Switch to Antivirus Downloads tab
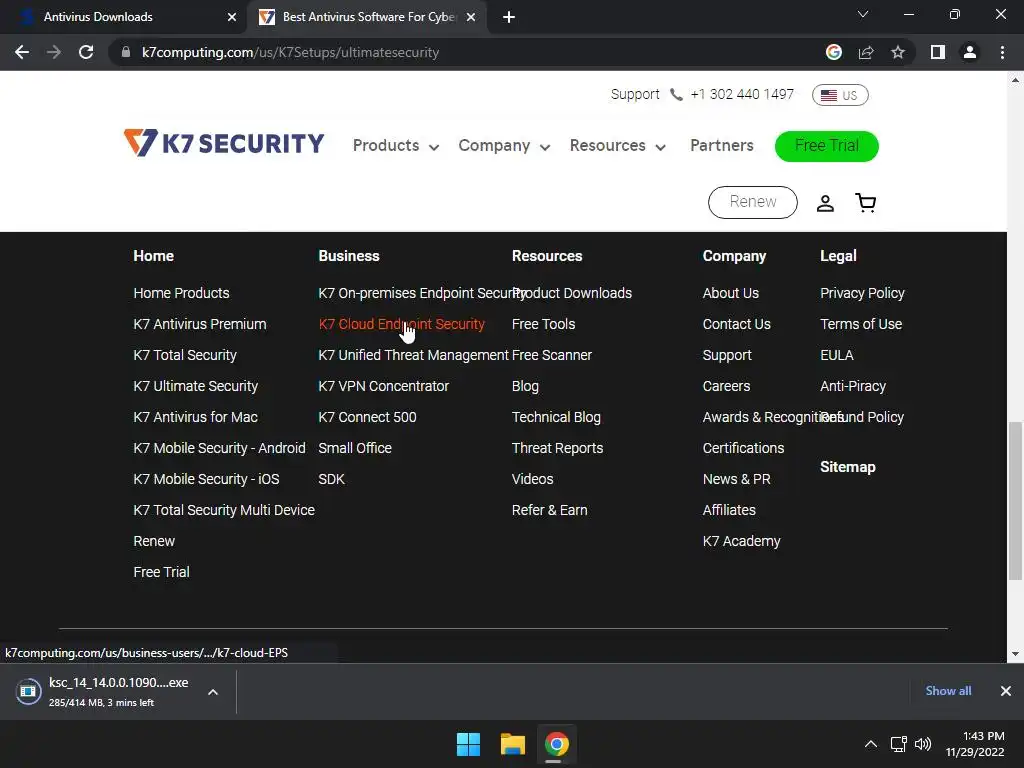 pyautogui.click(x=124, y=17)
